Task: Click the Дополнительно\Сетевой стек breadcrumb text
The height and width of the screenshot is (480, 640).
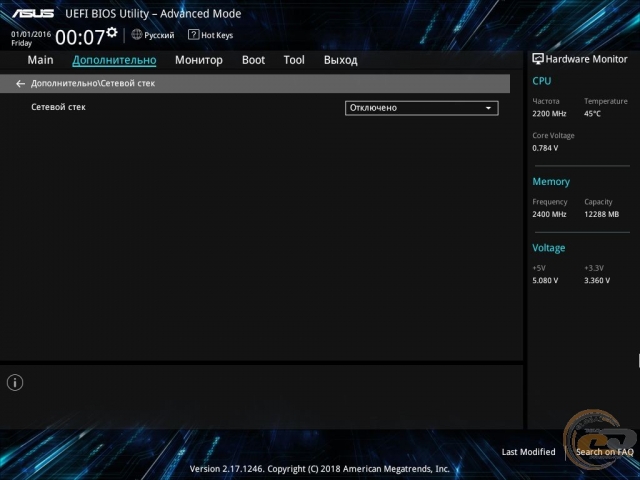Action: tap(93, 84)
